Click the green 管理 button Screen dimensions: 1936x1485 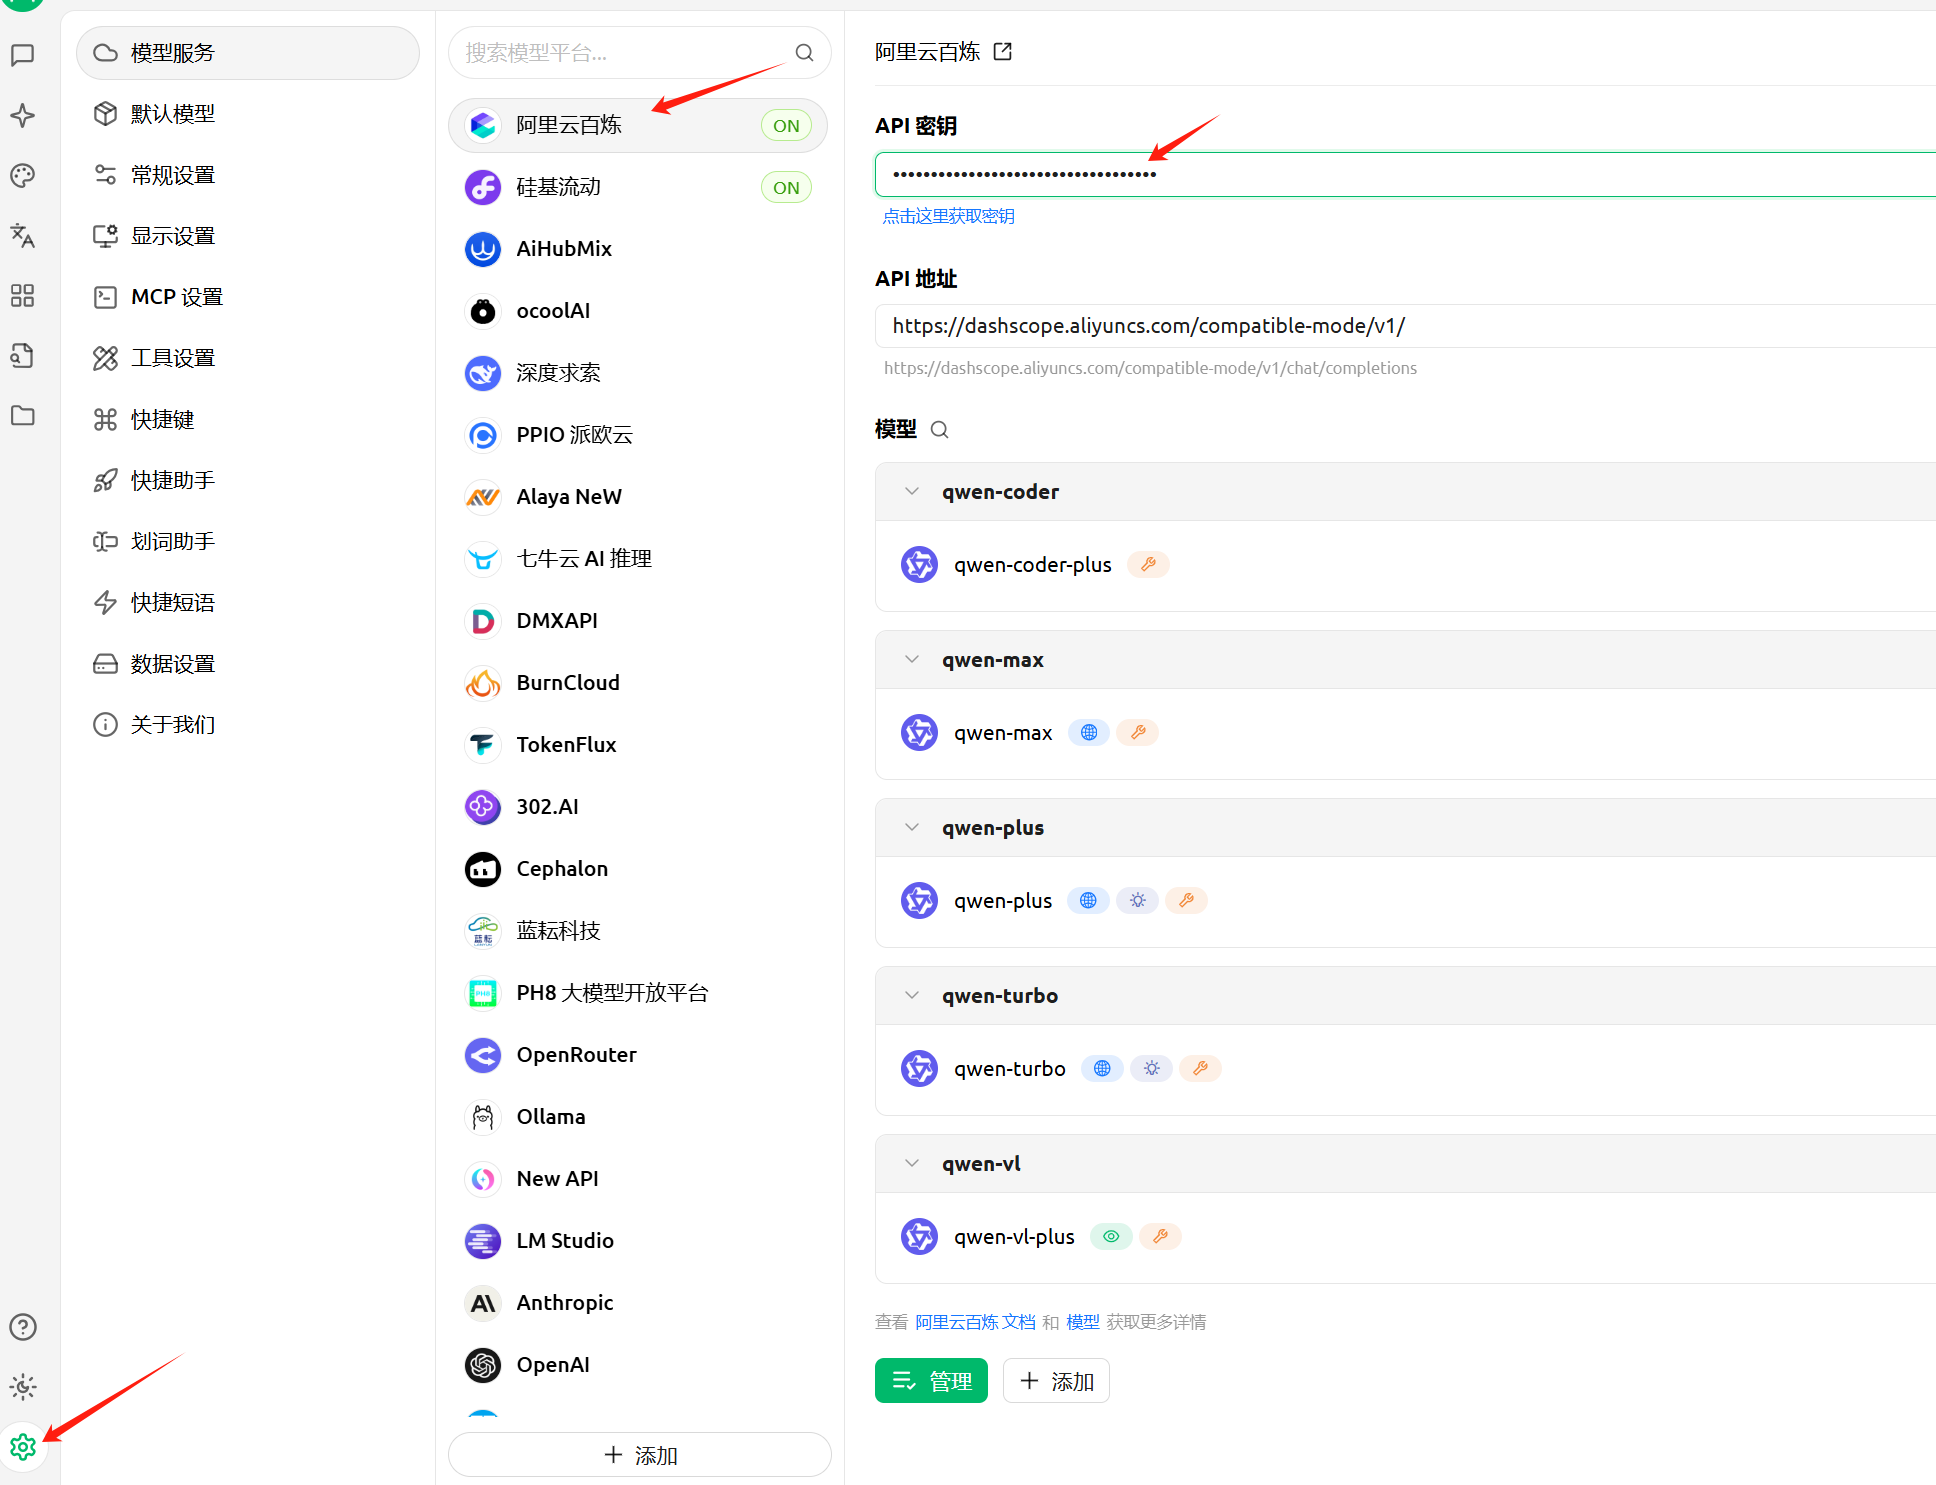931,1381
